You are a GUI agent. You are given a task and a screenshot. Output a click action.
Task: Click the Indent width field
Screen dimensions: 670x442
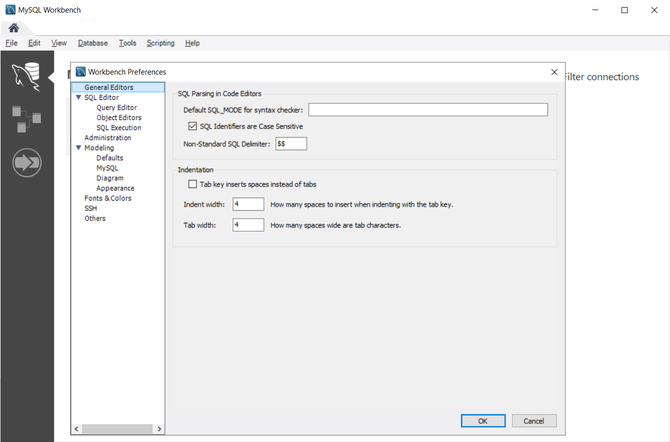pyautogui.click(x=248, y=204)
